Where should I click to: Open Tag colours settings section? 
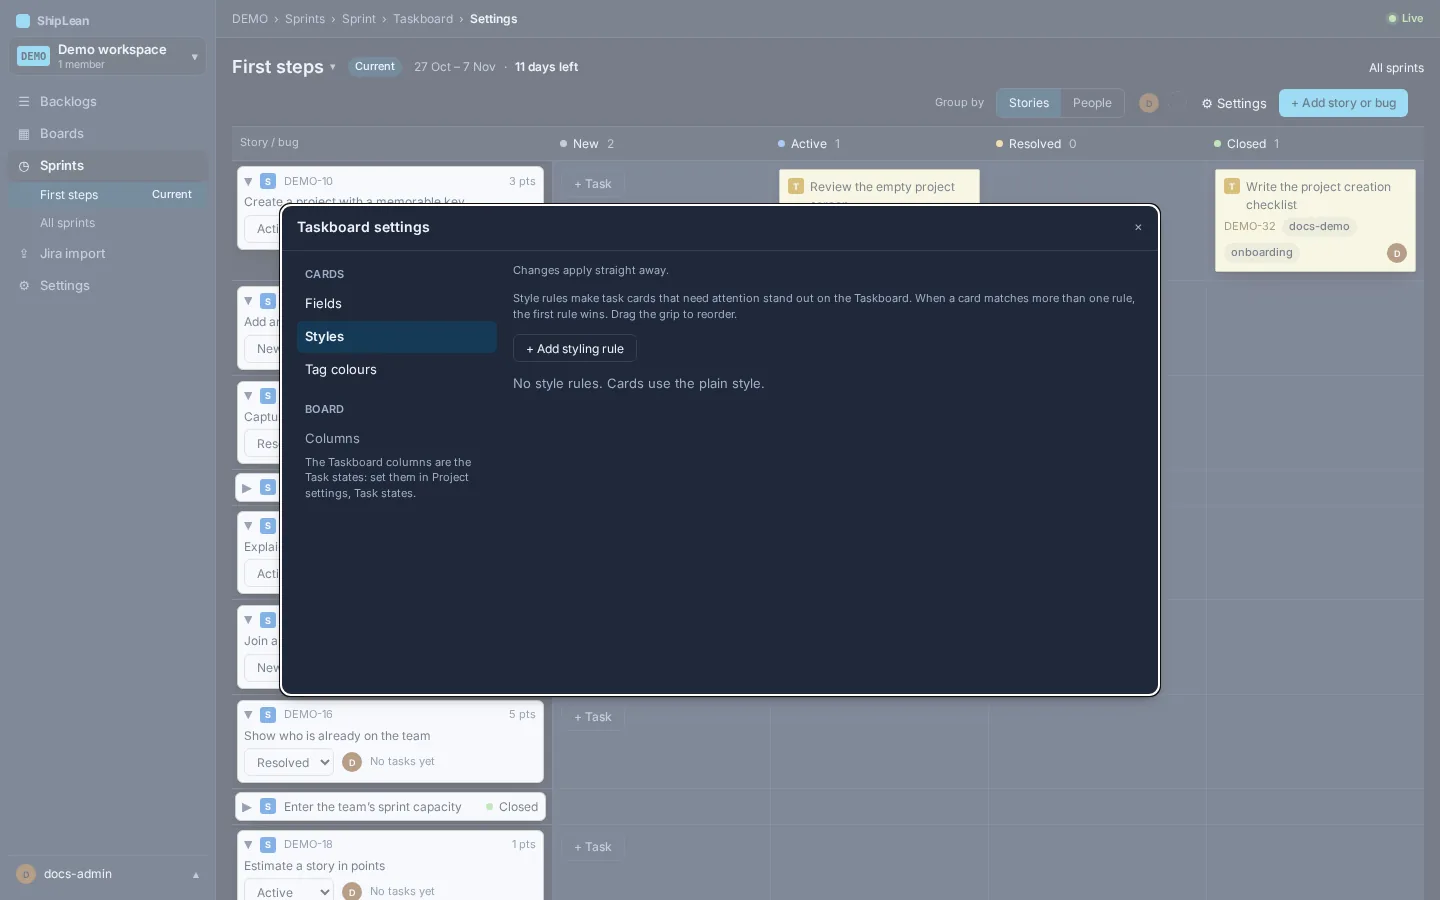point(397,370)
